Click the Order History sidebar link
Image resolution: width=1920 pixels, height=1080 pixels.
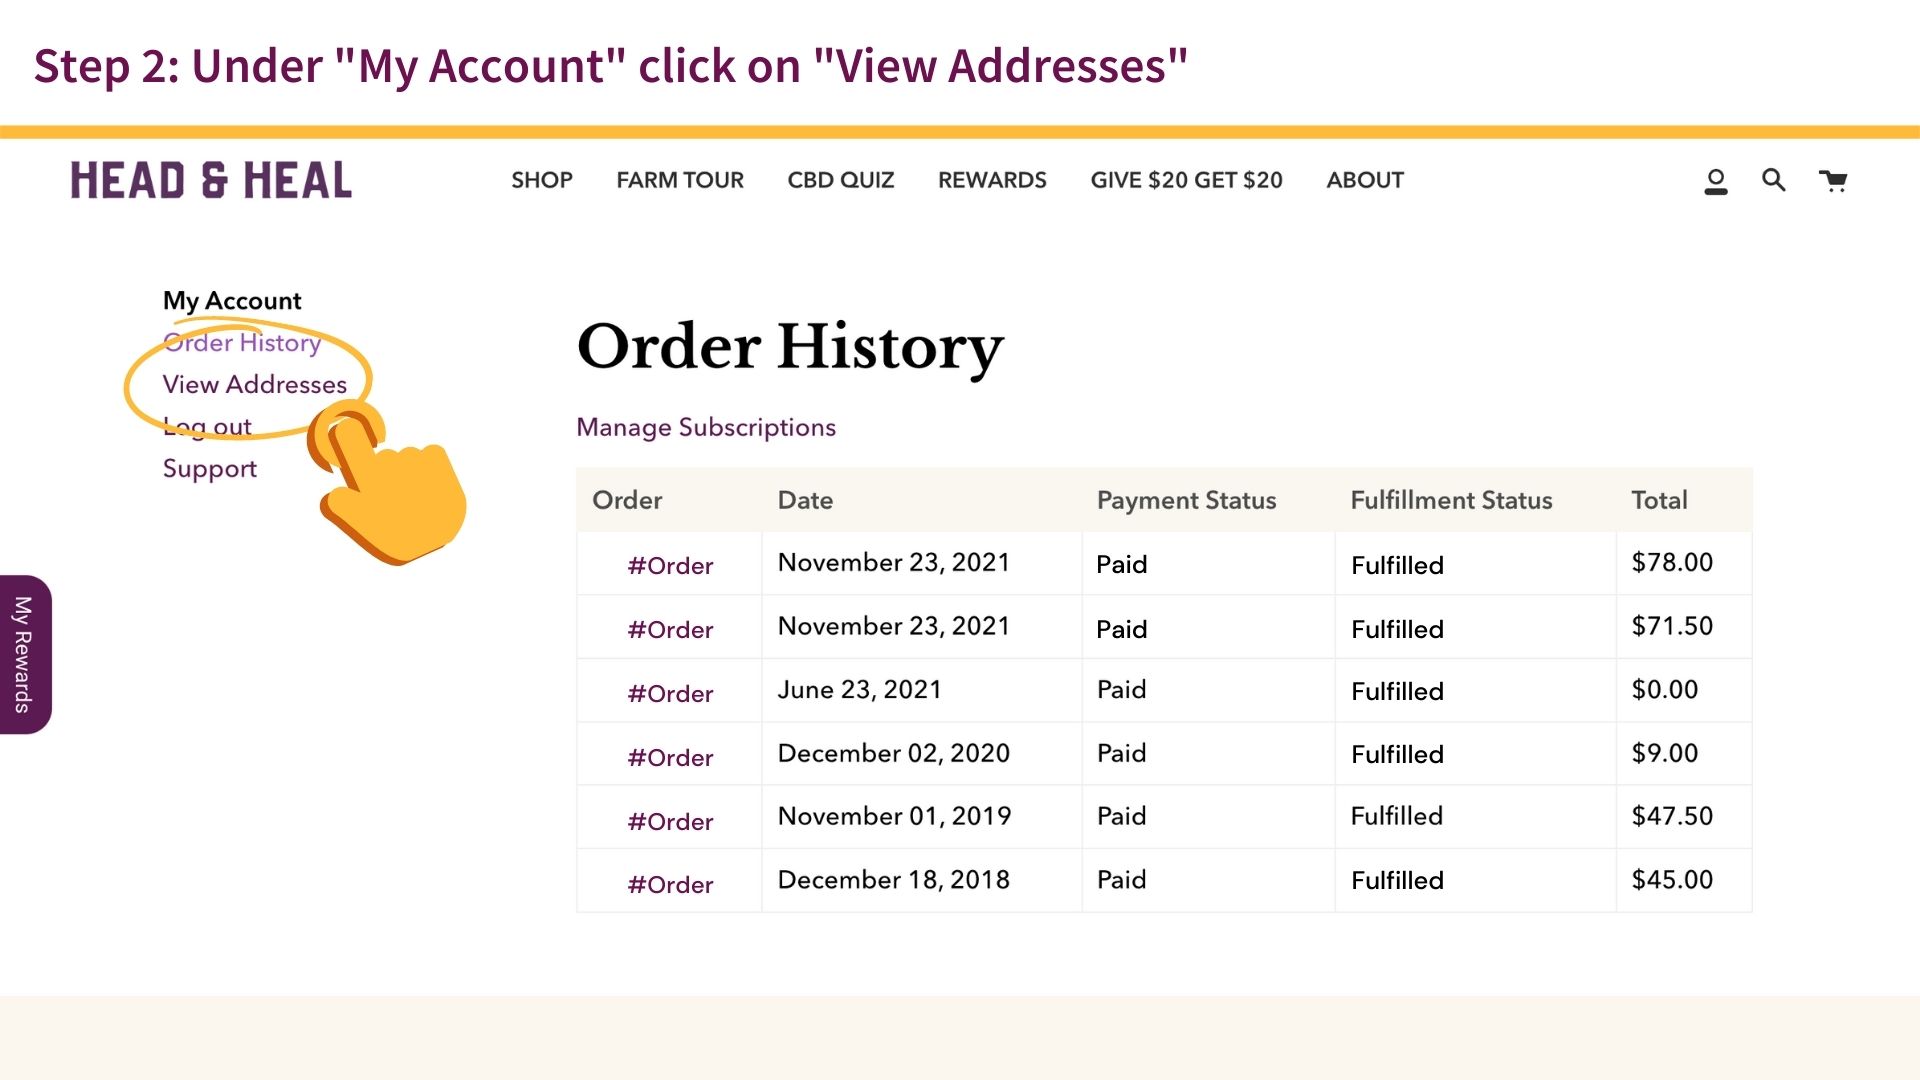pyautogui.click(x=242, y=343)
